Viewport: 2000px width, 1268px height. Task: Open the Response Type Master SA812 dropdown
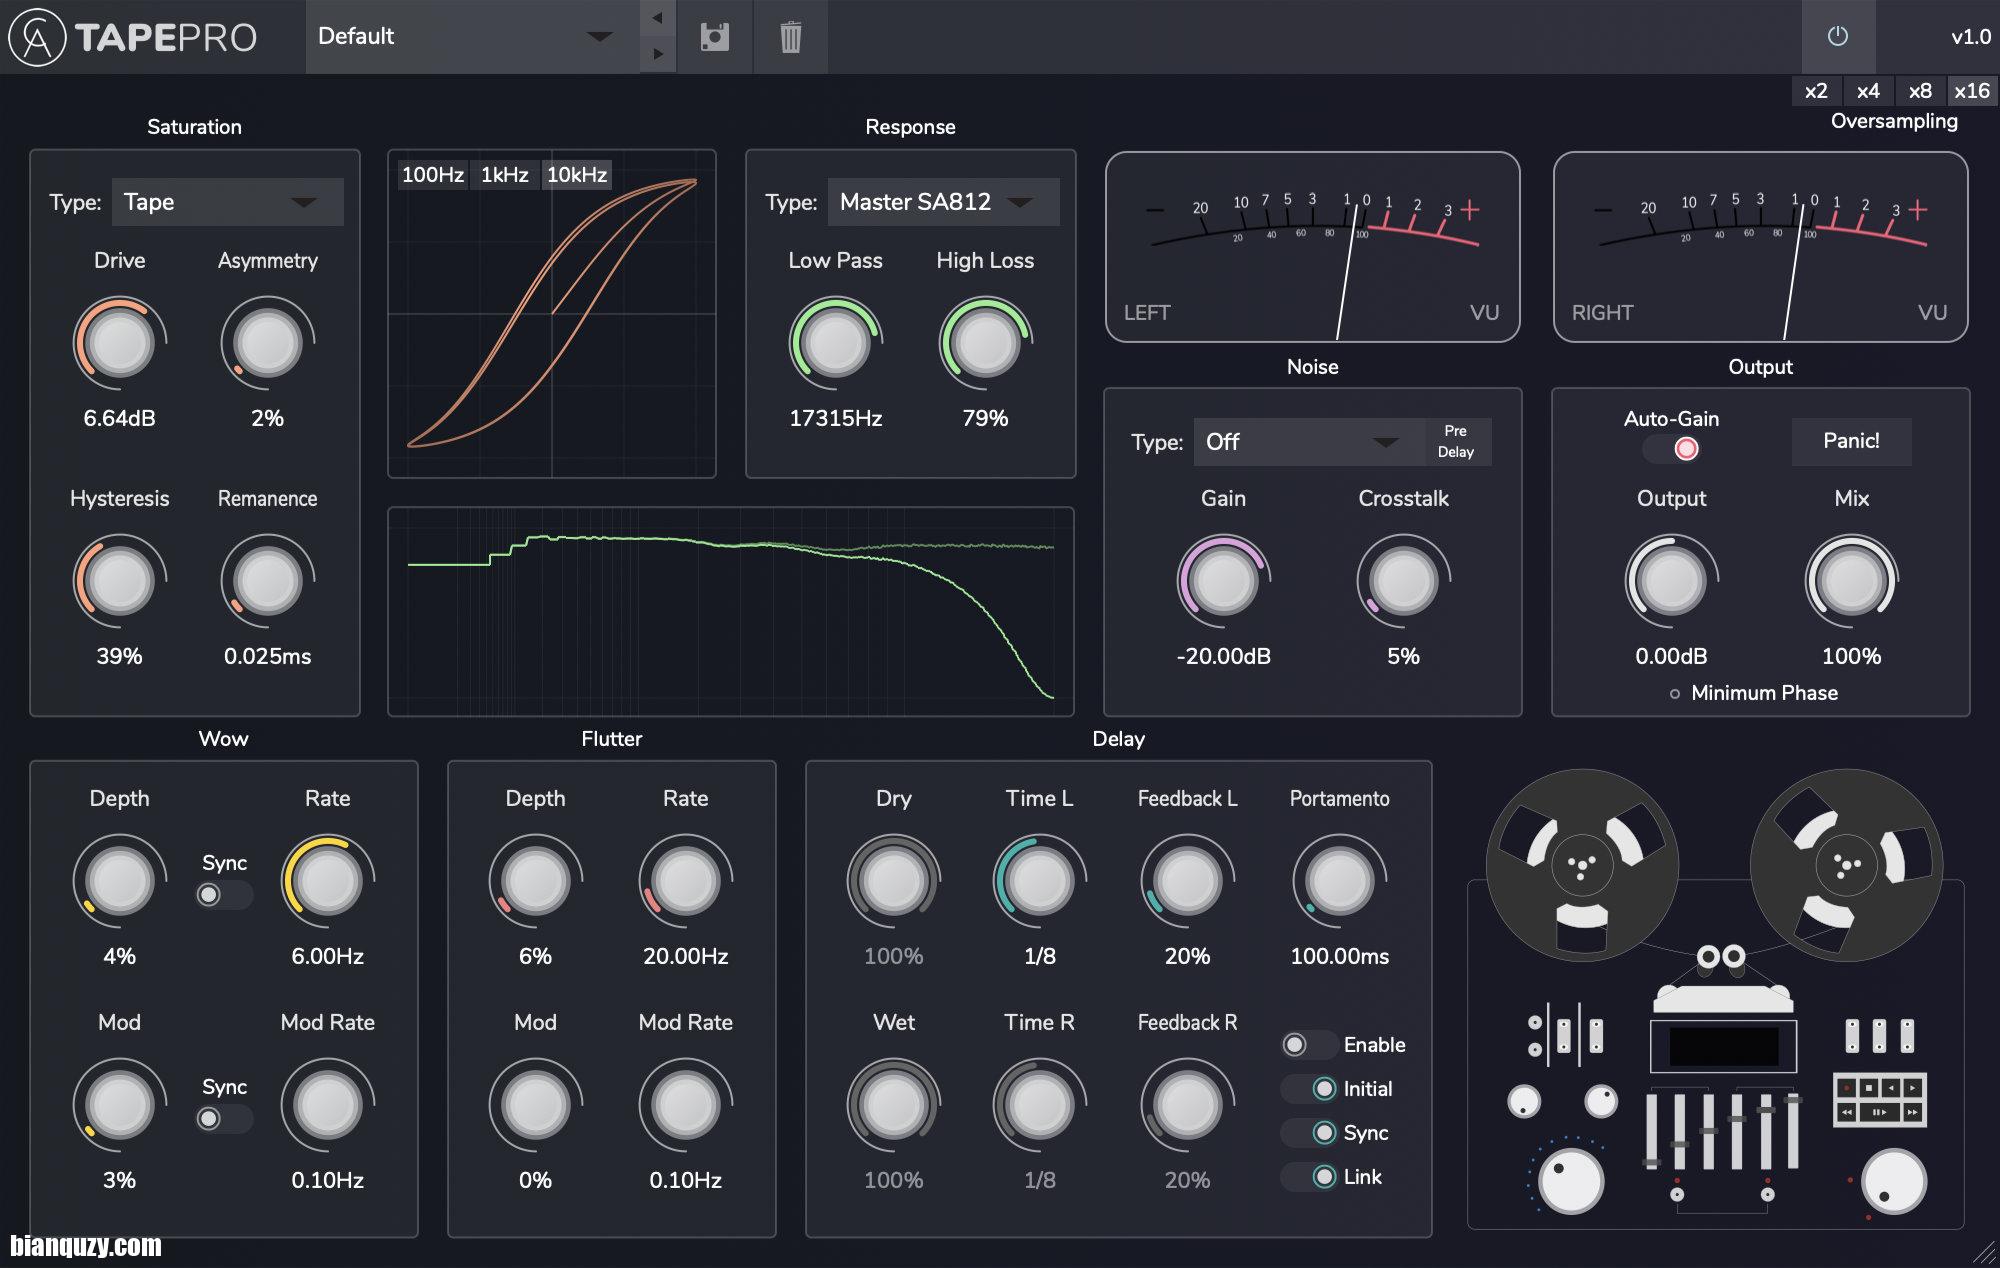pyautogui.click(x=943, y=202)
